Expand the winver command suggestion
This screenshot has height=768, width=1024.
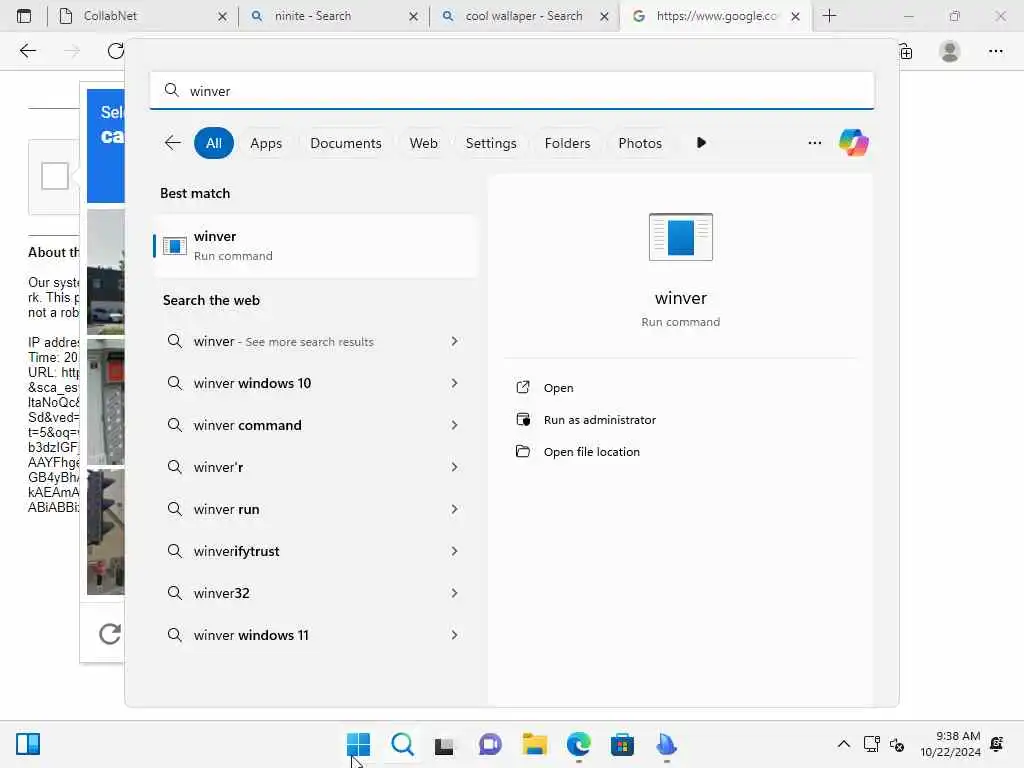(454, 424)
